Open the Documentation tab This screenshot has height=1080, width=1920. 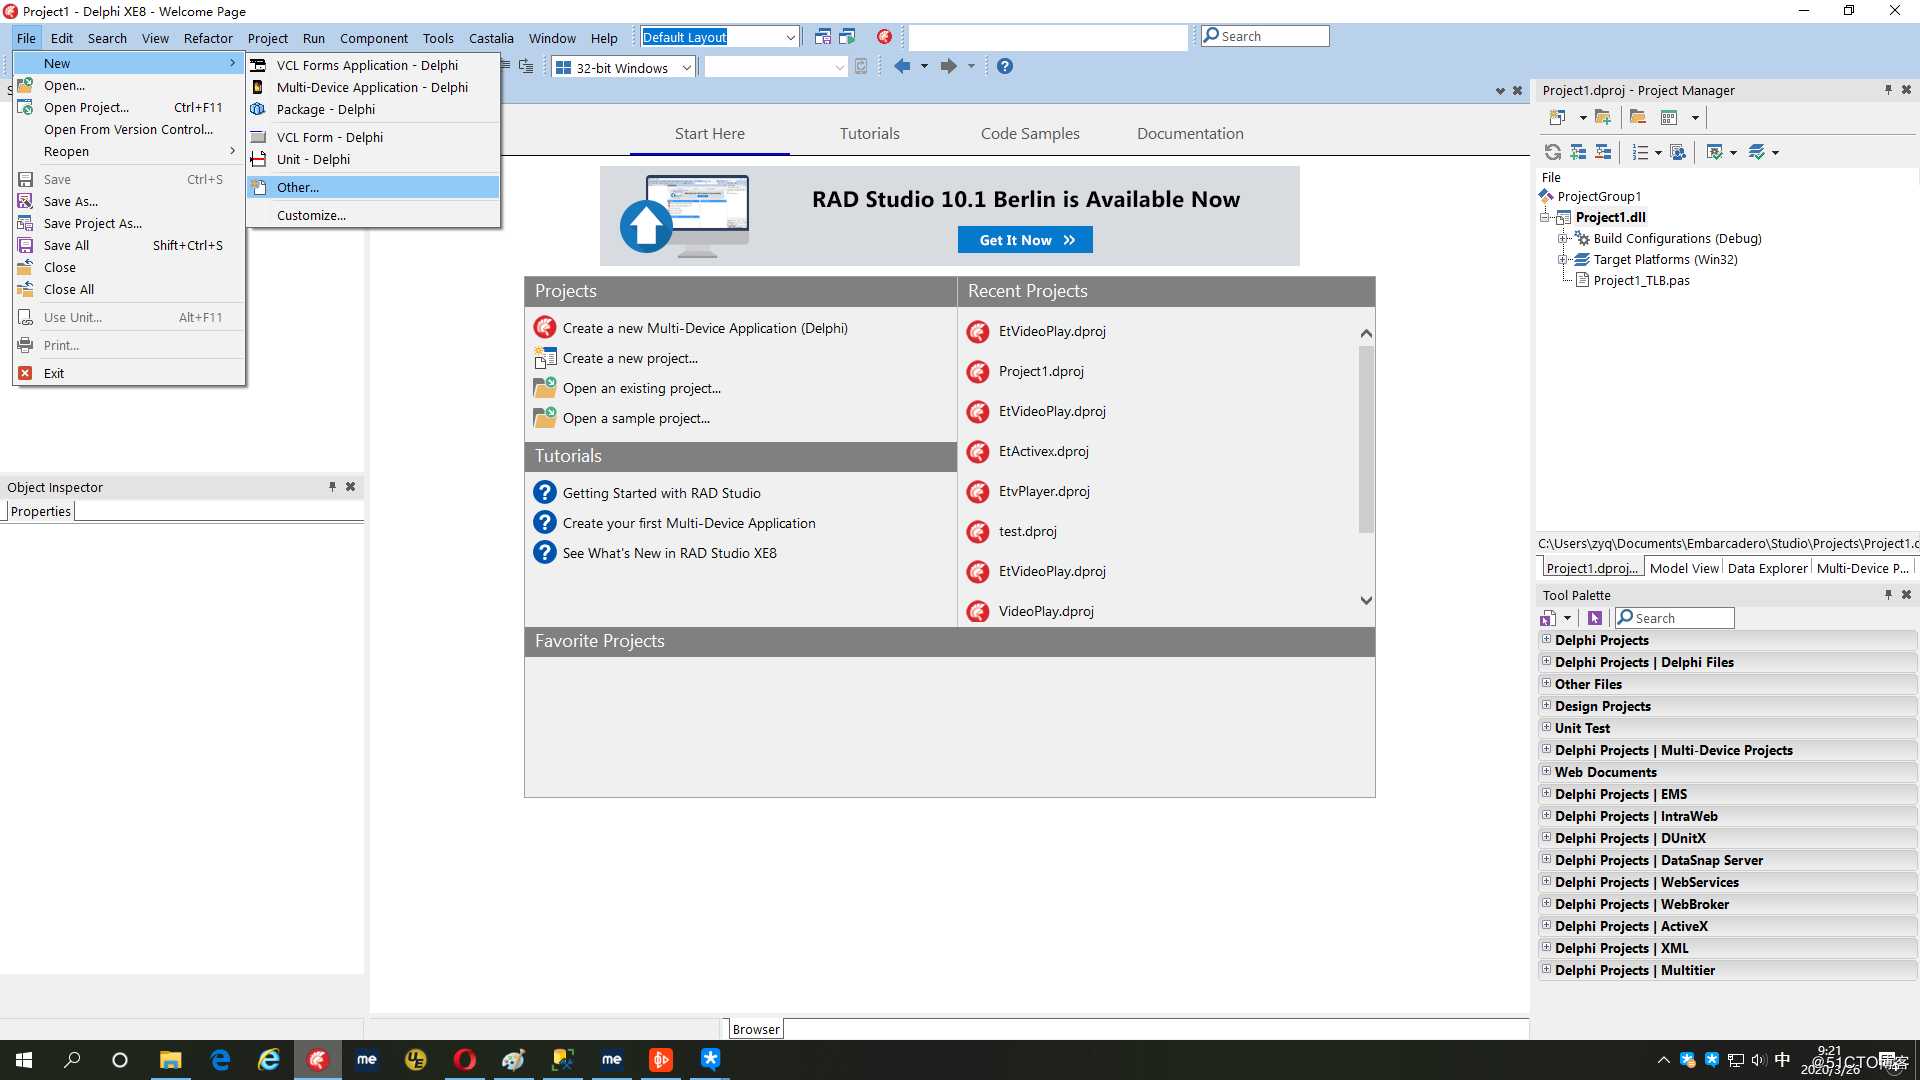click(x=1190, y=133)
